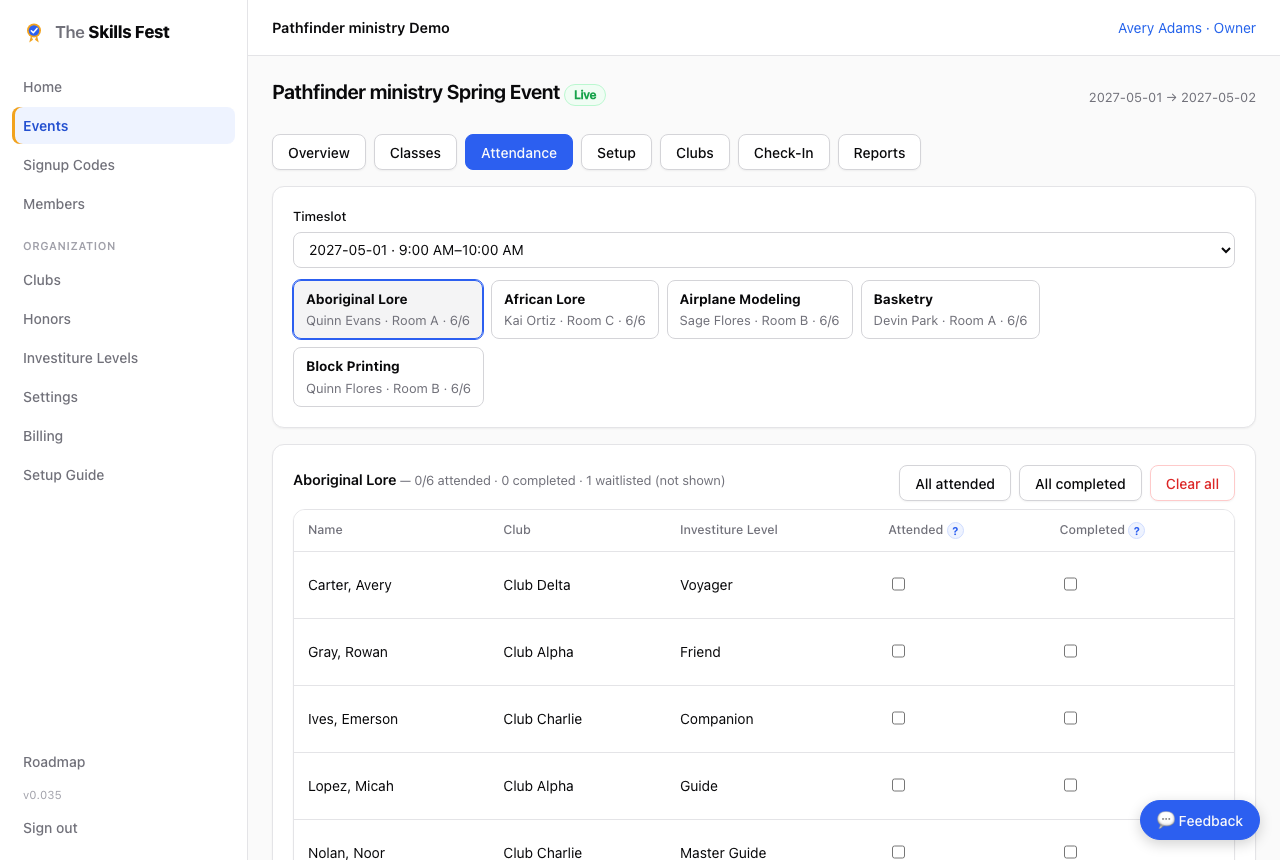Select the African Lore class card
The height and width of the screenshot is (860, 1280).
(575, 309)
